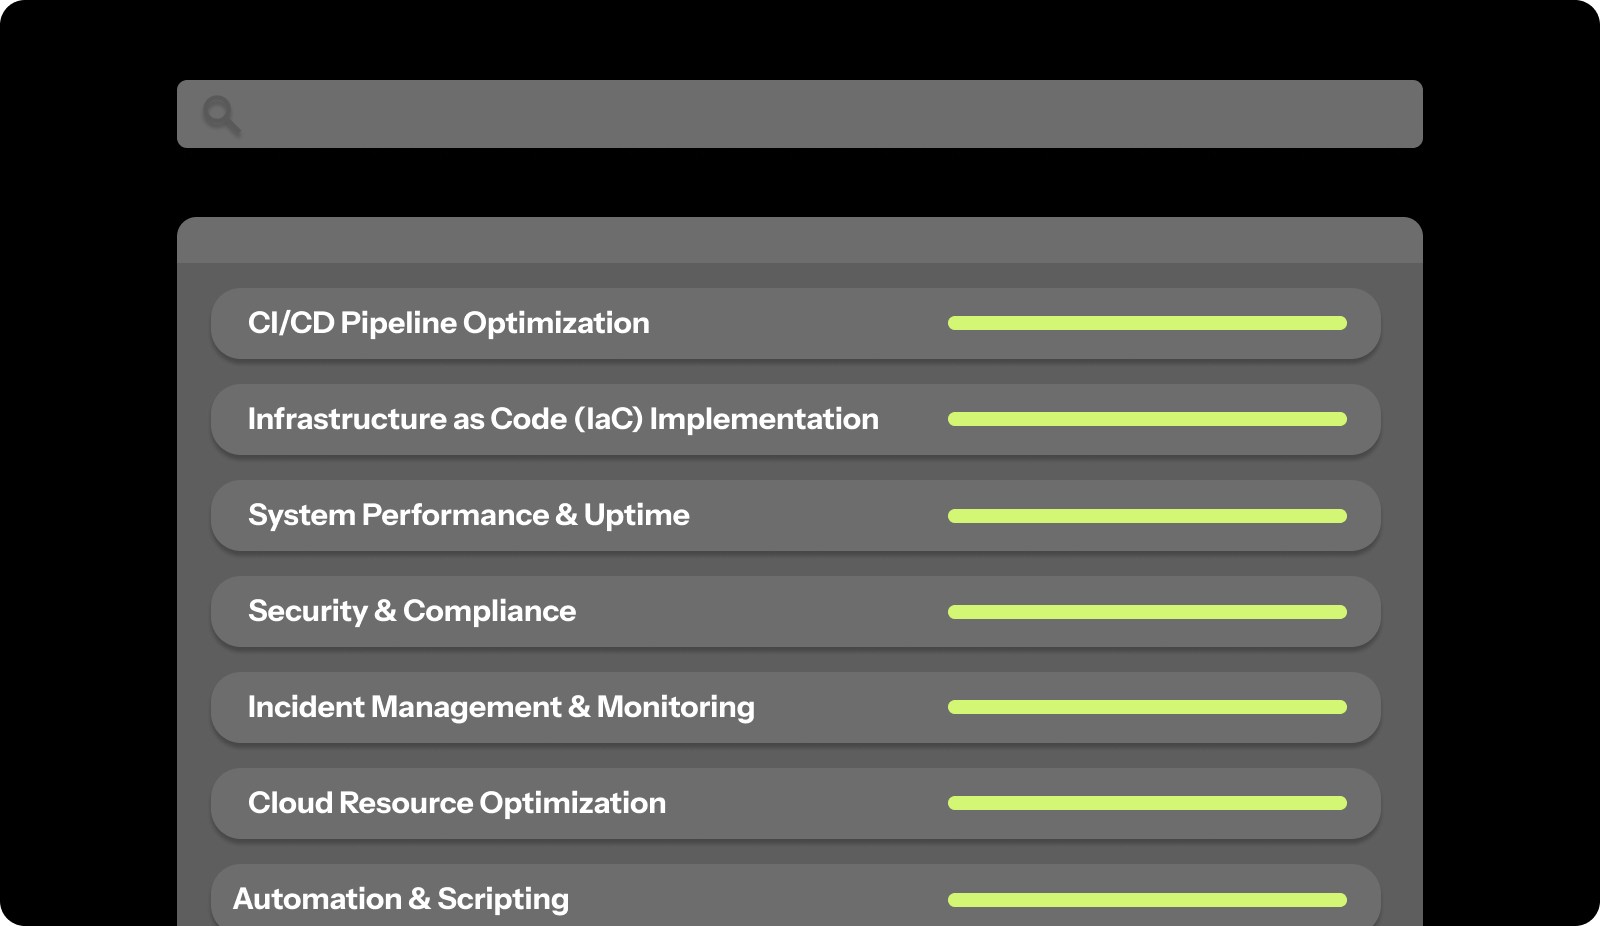Click the Automation & Scripting label text
Screen dimensions: 1600x926
point(400,898)
